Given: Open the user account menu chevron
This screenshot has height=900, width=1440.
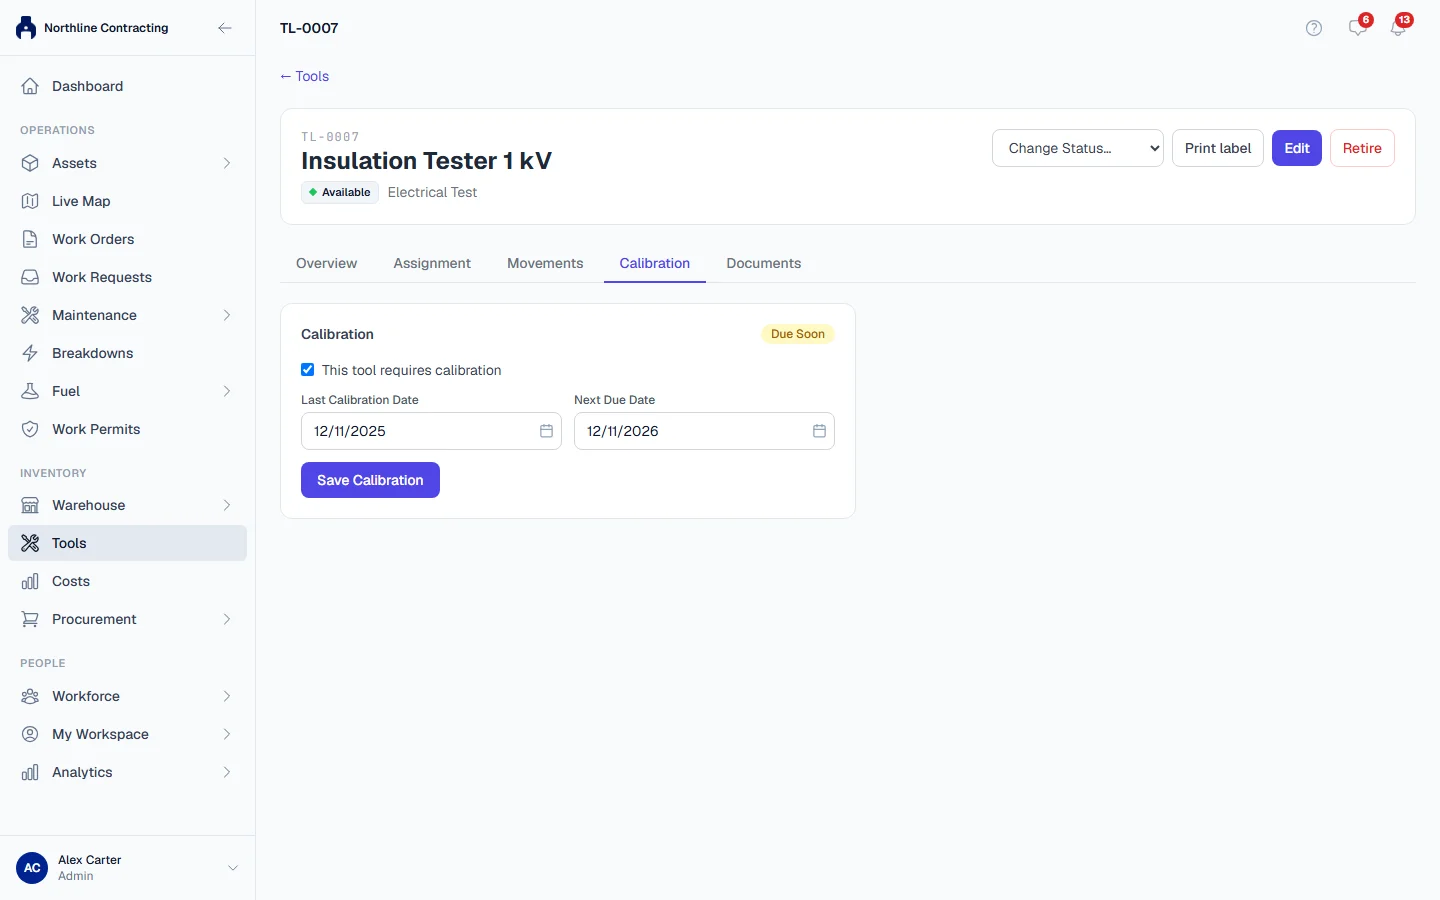Looking at the screenshot, I should click(x=233, y=868).
